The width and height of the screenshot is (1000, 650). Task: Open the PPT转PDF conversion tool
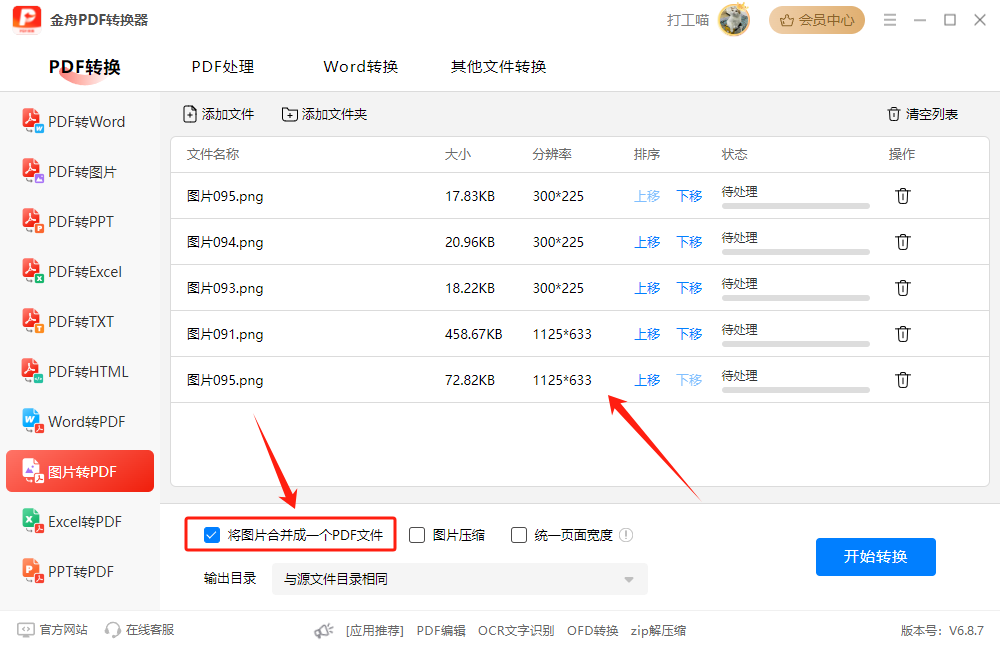80,571
